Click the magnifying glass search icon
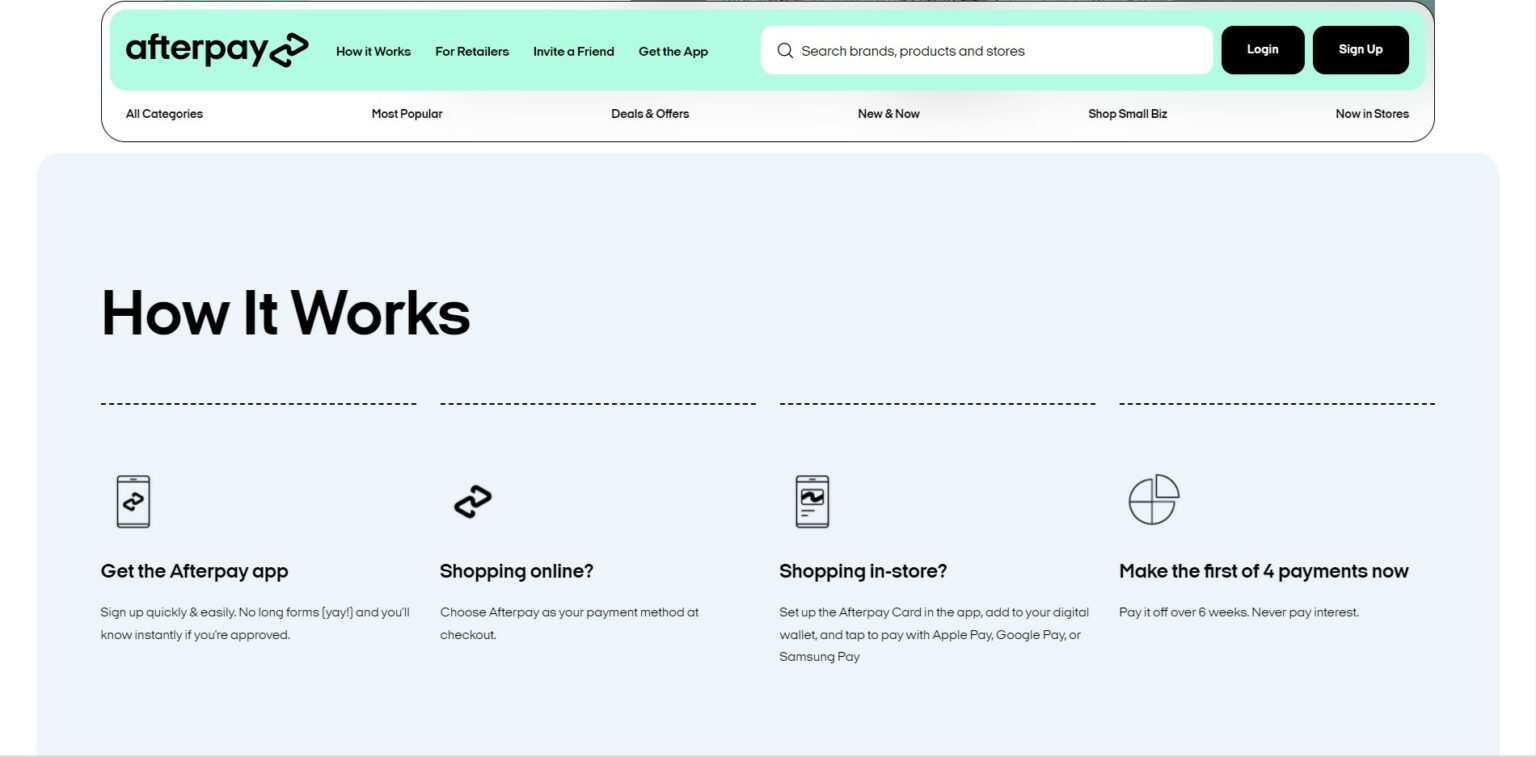The image size is (1536, 757). coord(785,51)
